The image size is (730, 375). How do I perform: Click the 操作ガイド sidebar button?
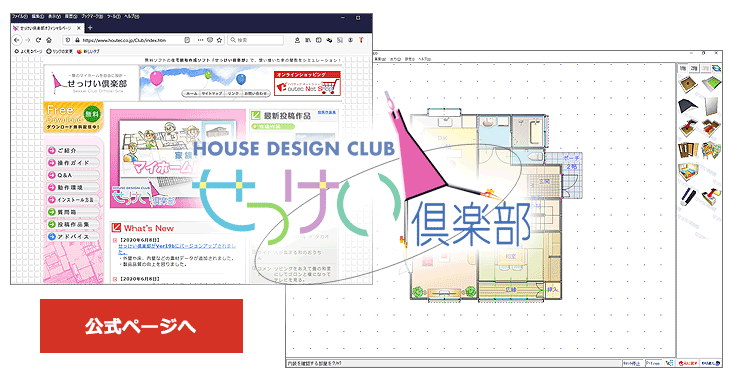point(74,163)
